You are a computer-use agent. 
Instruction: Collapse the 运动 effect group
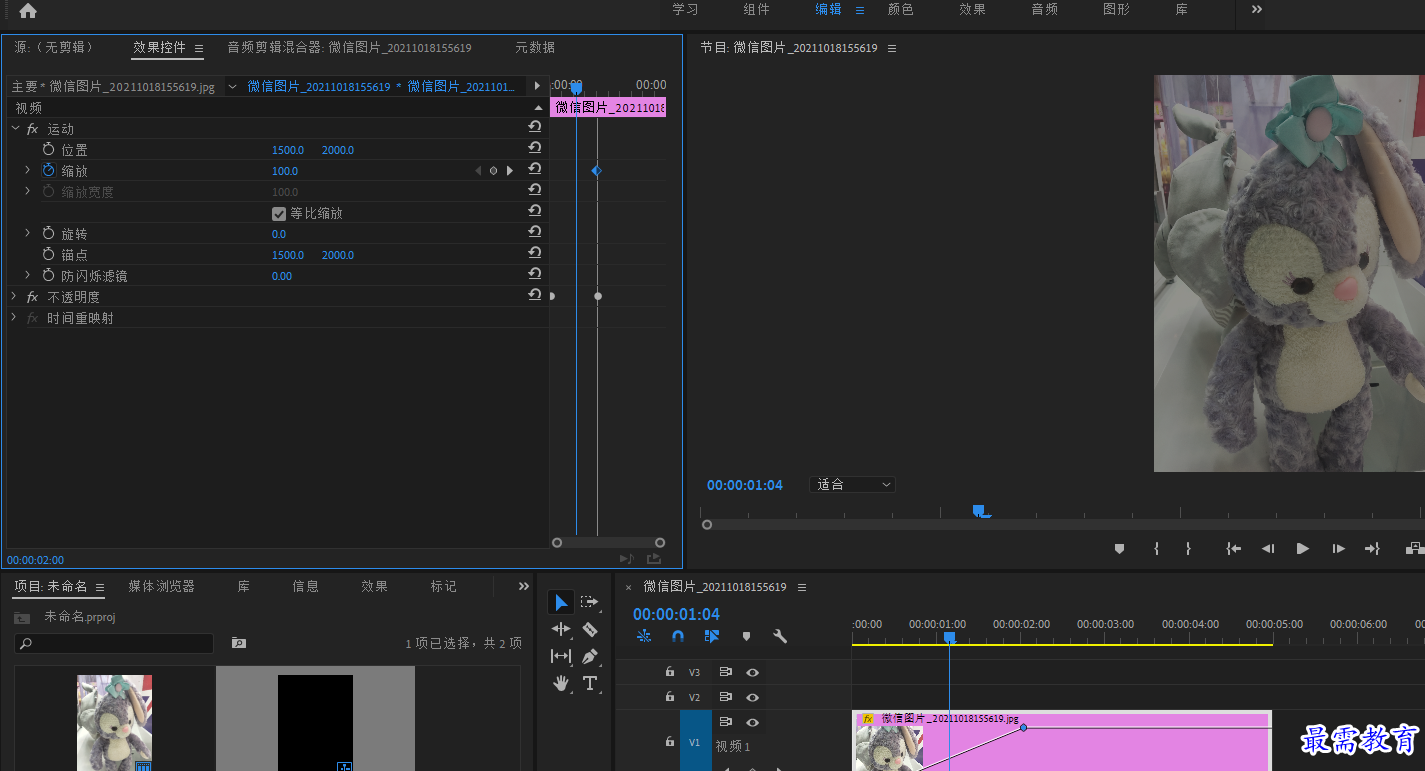click(15, 128)
